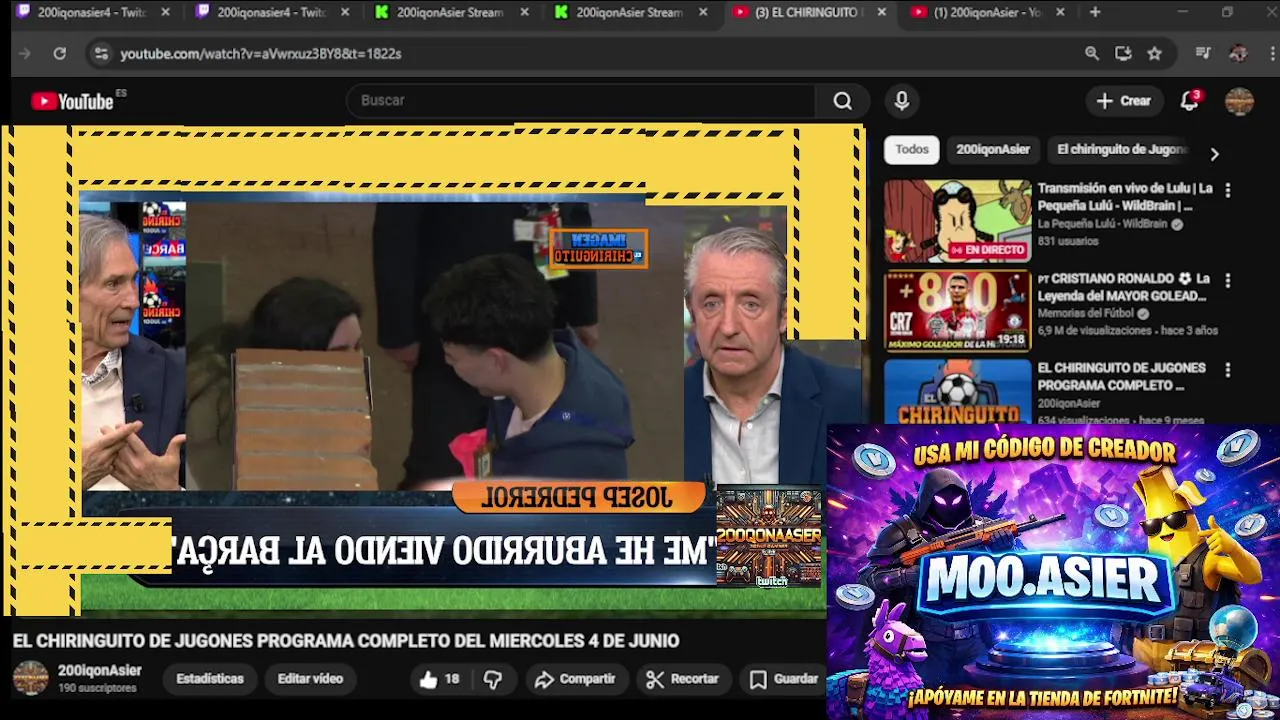Open Transmisión en vivo de Lulu title
The height and width of the screenshot is (720, 1280).
tap(1125, 197)
